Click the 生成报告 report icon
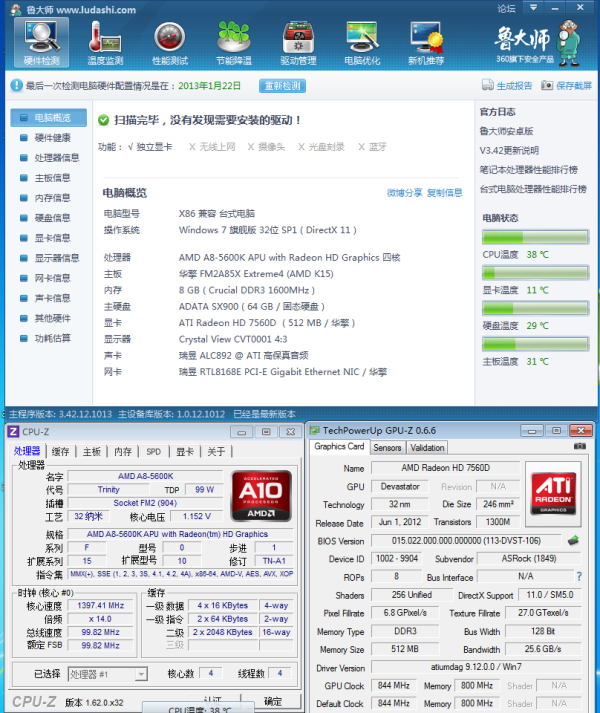 pos(488,85)
